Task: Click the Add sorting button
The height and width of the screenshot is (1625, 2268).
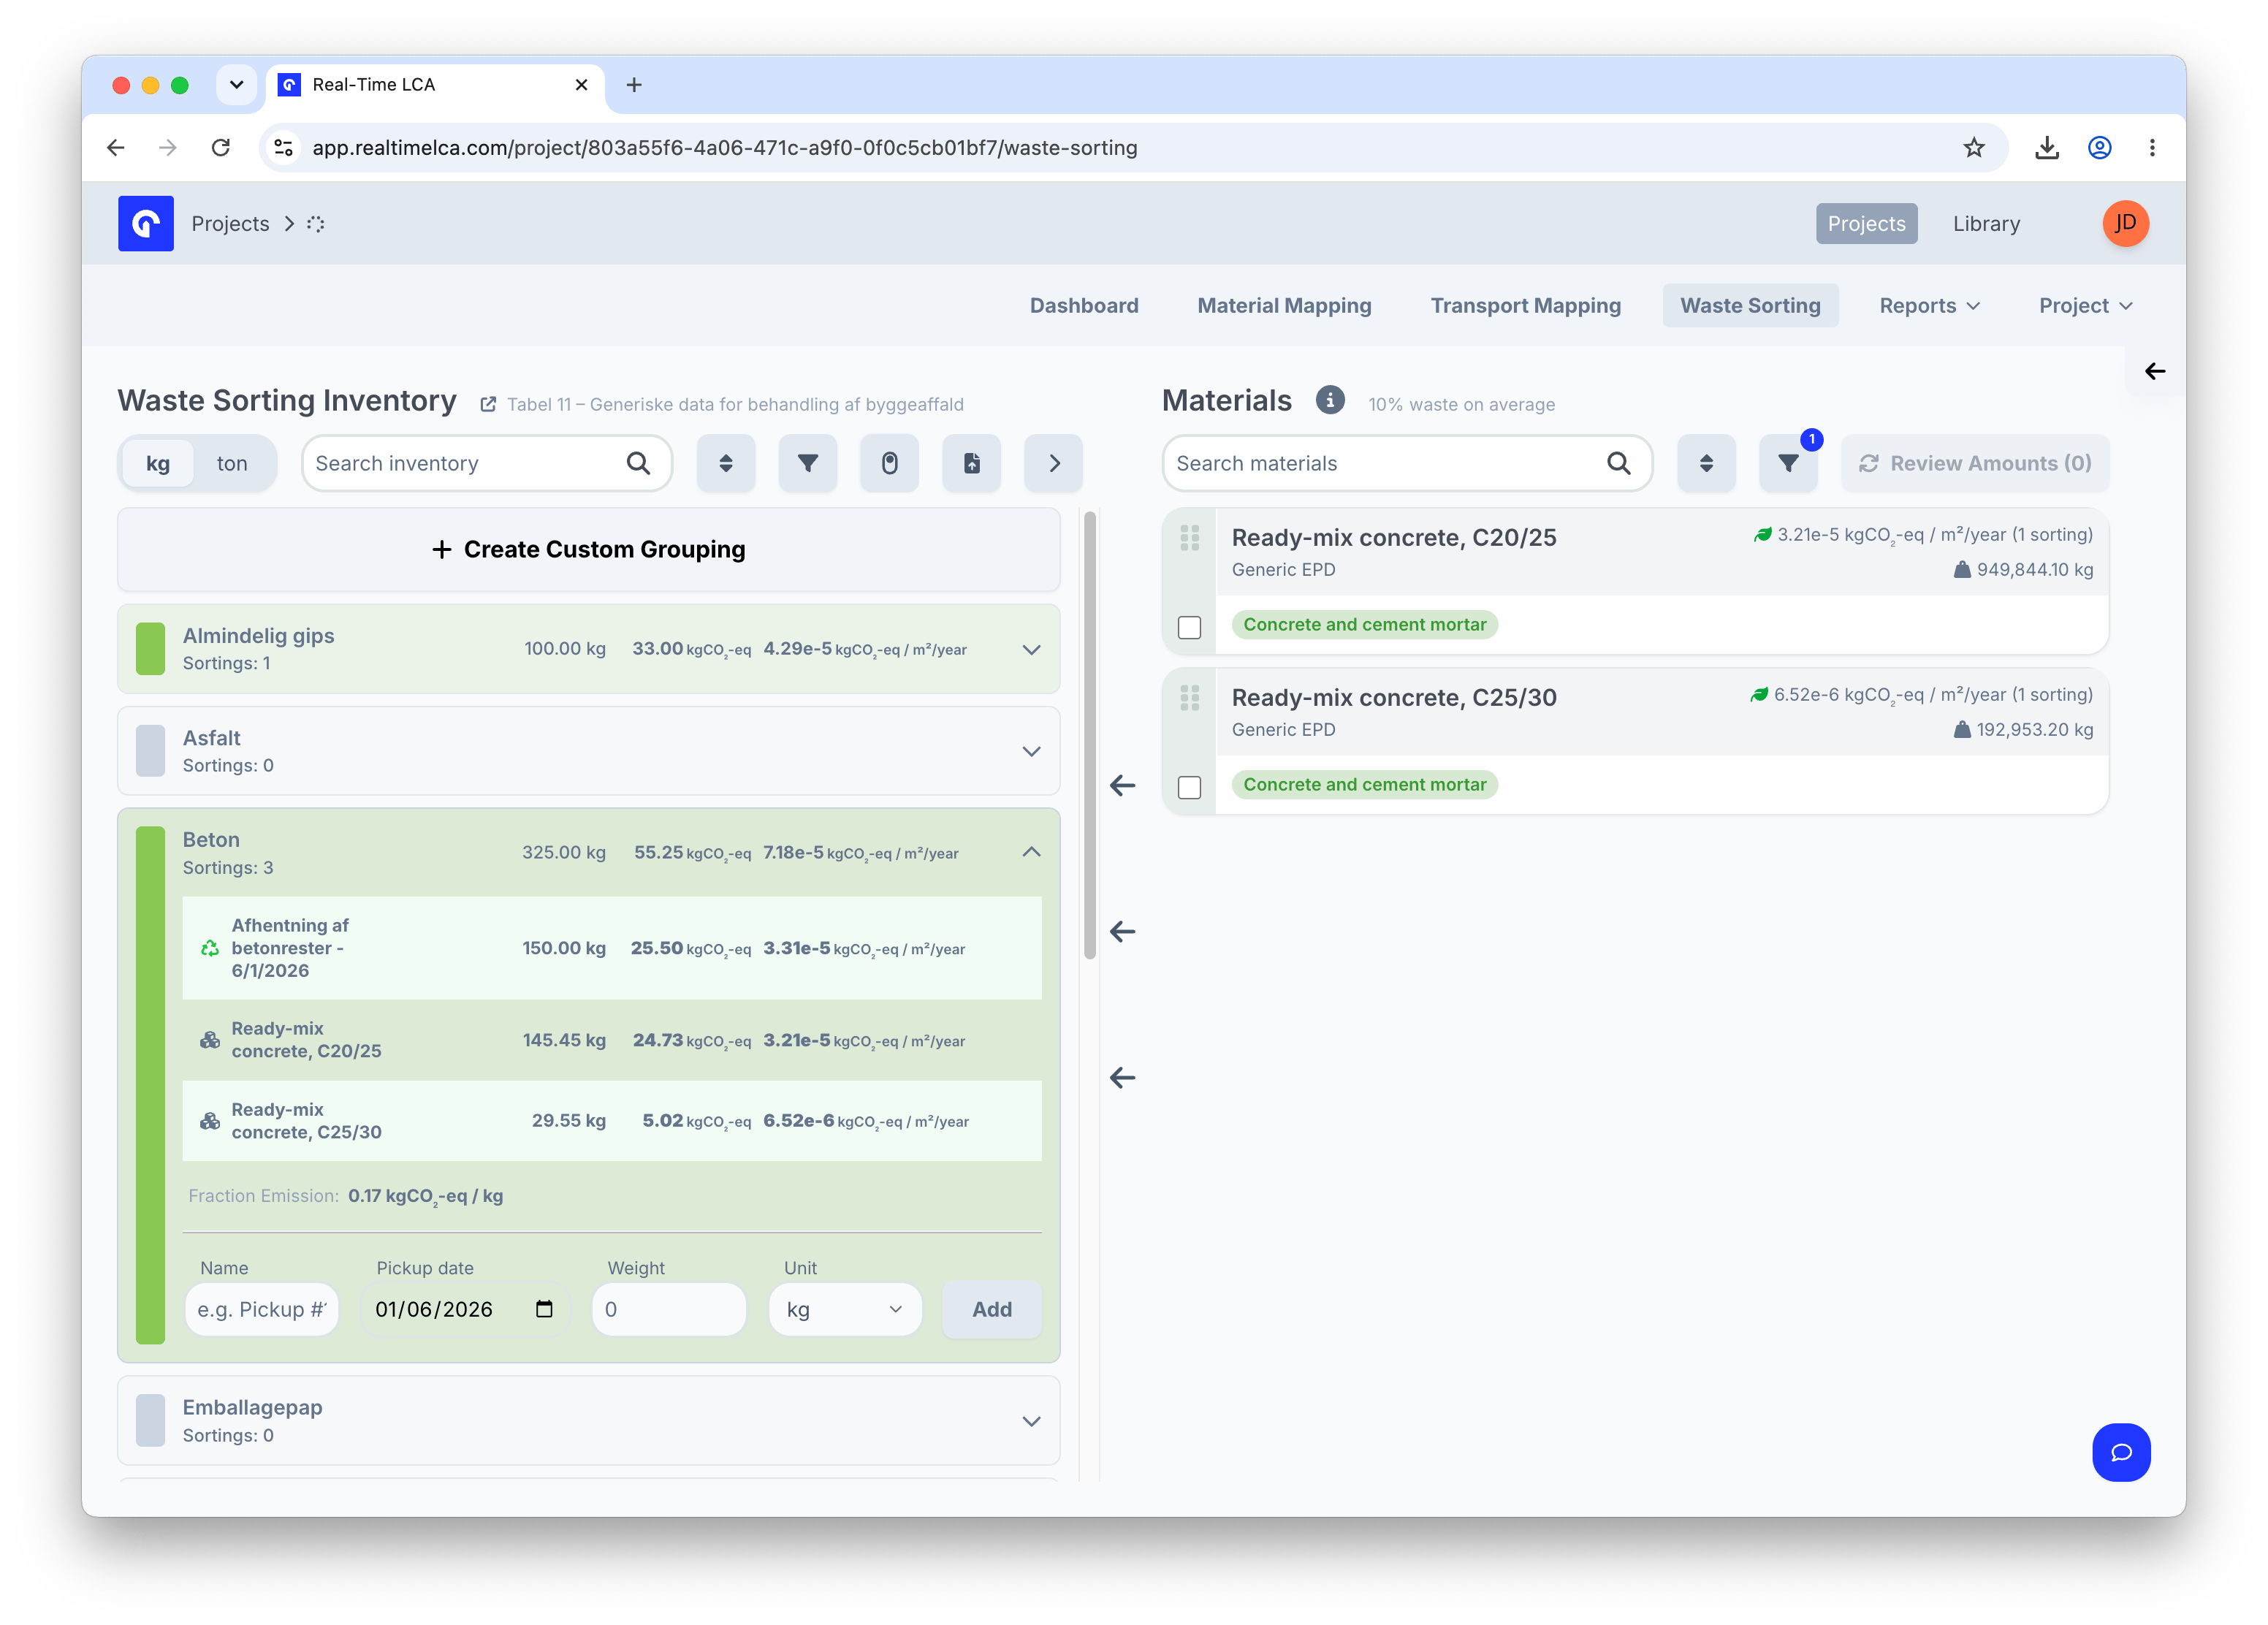Action: 991,1310
